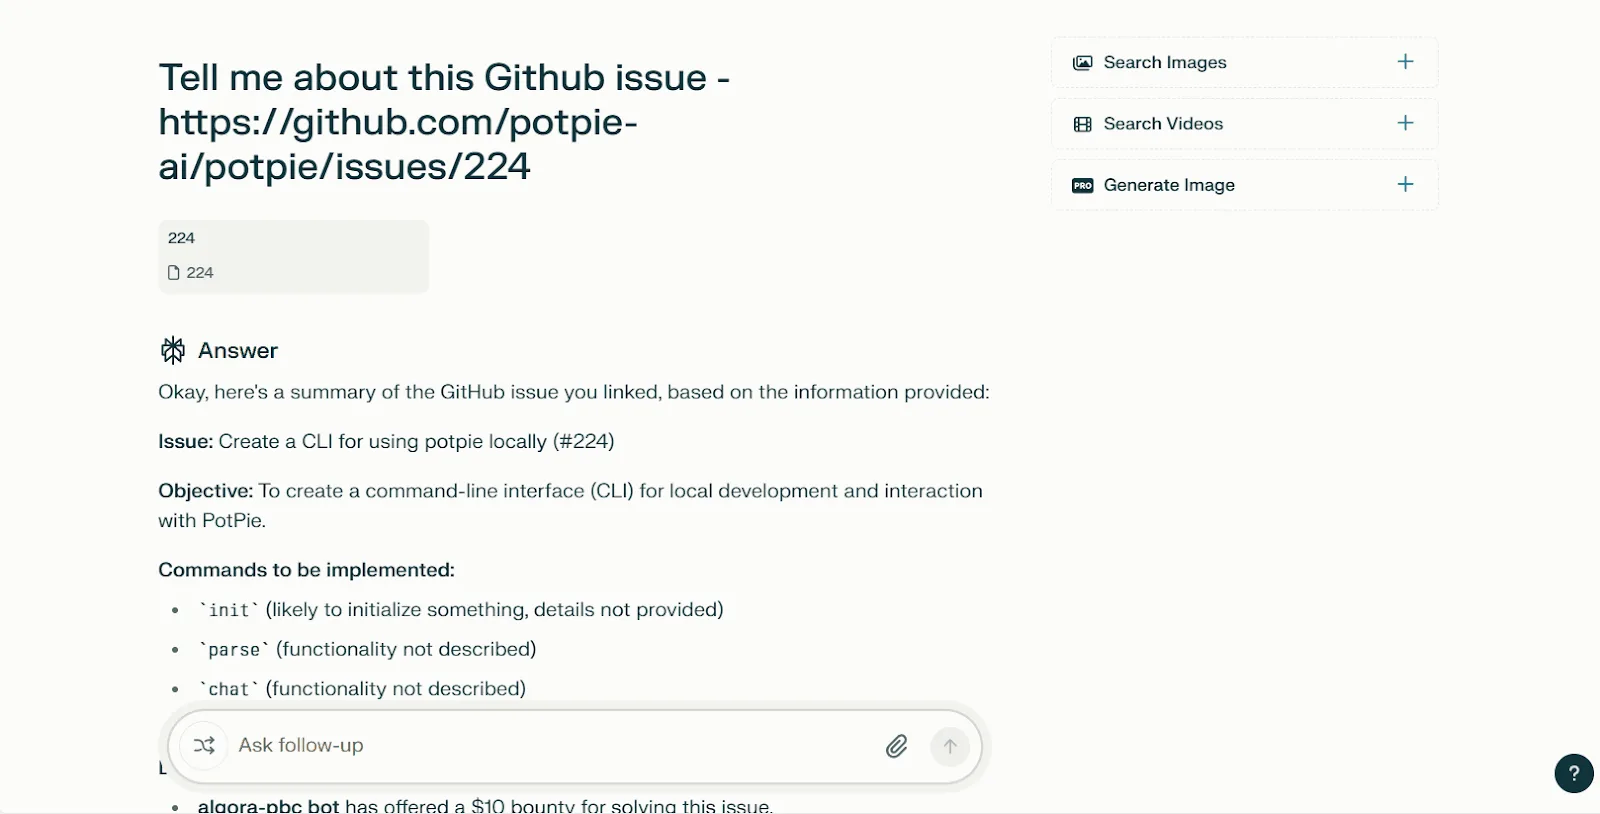Open the 224 source card
The height and width of the screenshot is (814, 1600).
pyautogui.click(x=294, y=256)
